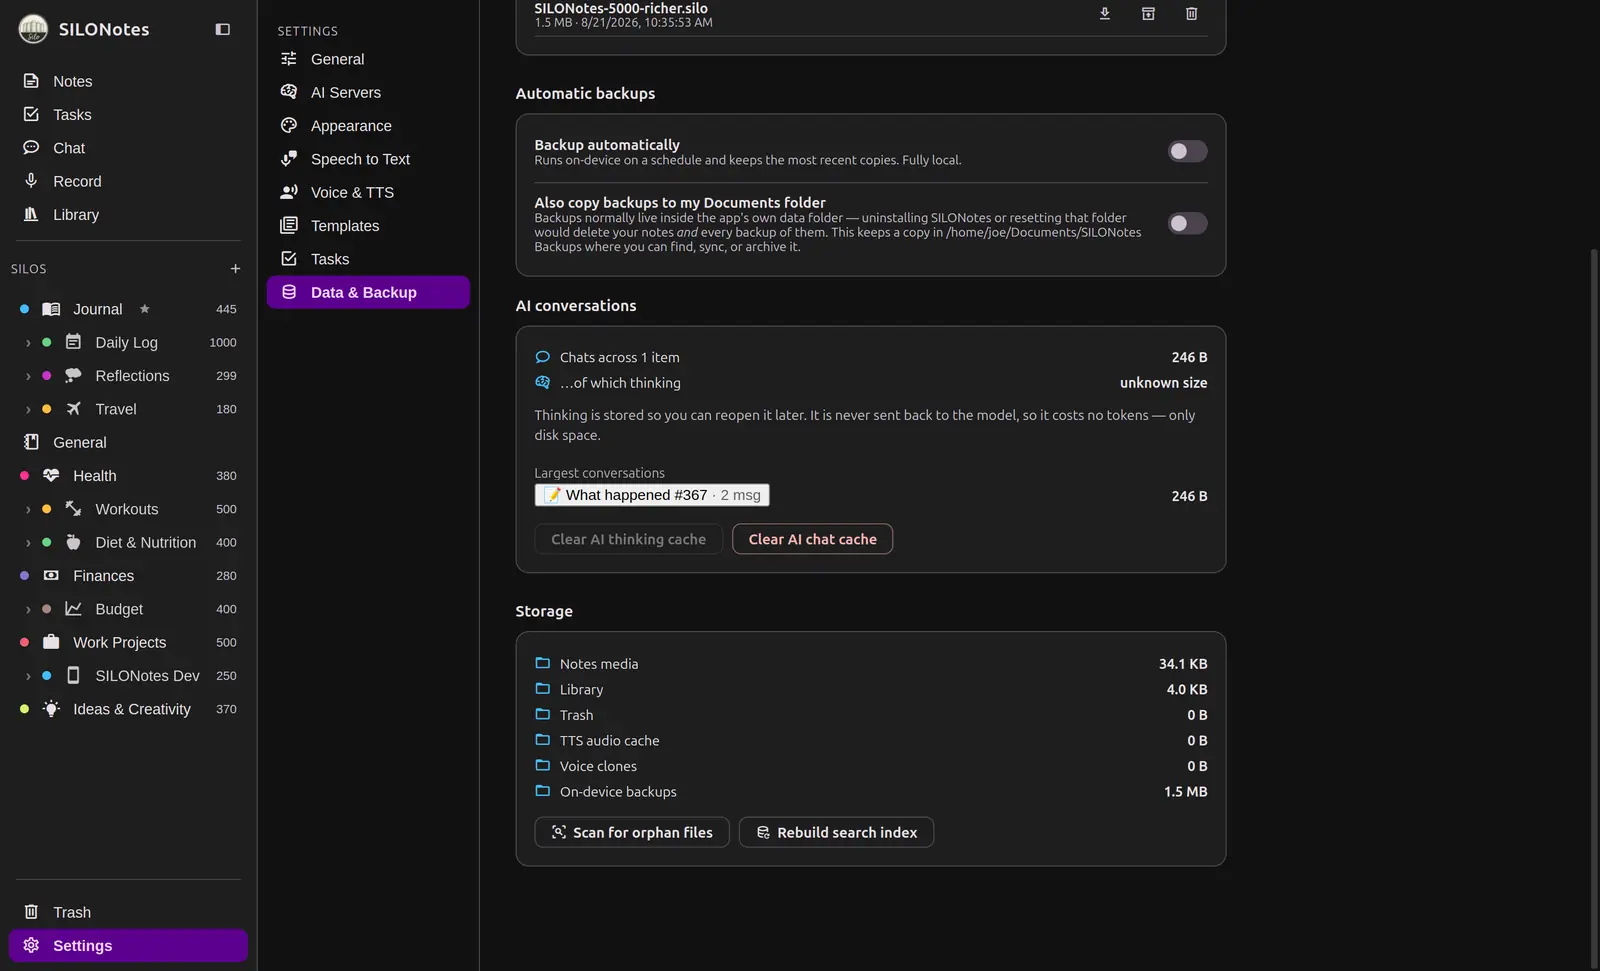This screenshot has width=1600, height=971.
Task: Click the Finances silo cash icon
Action: pyautogui.click(x=51, y=576)
